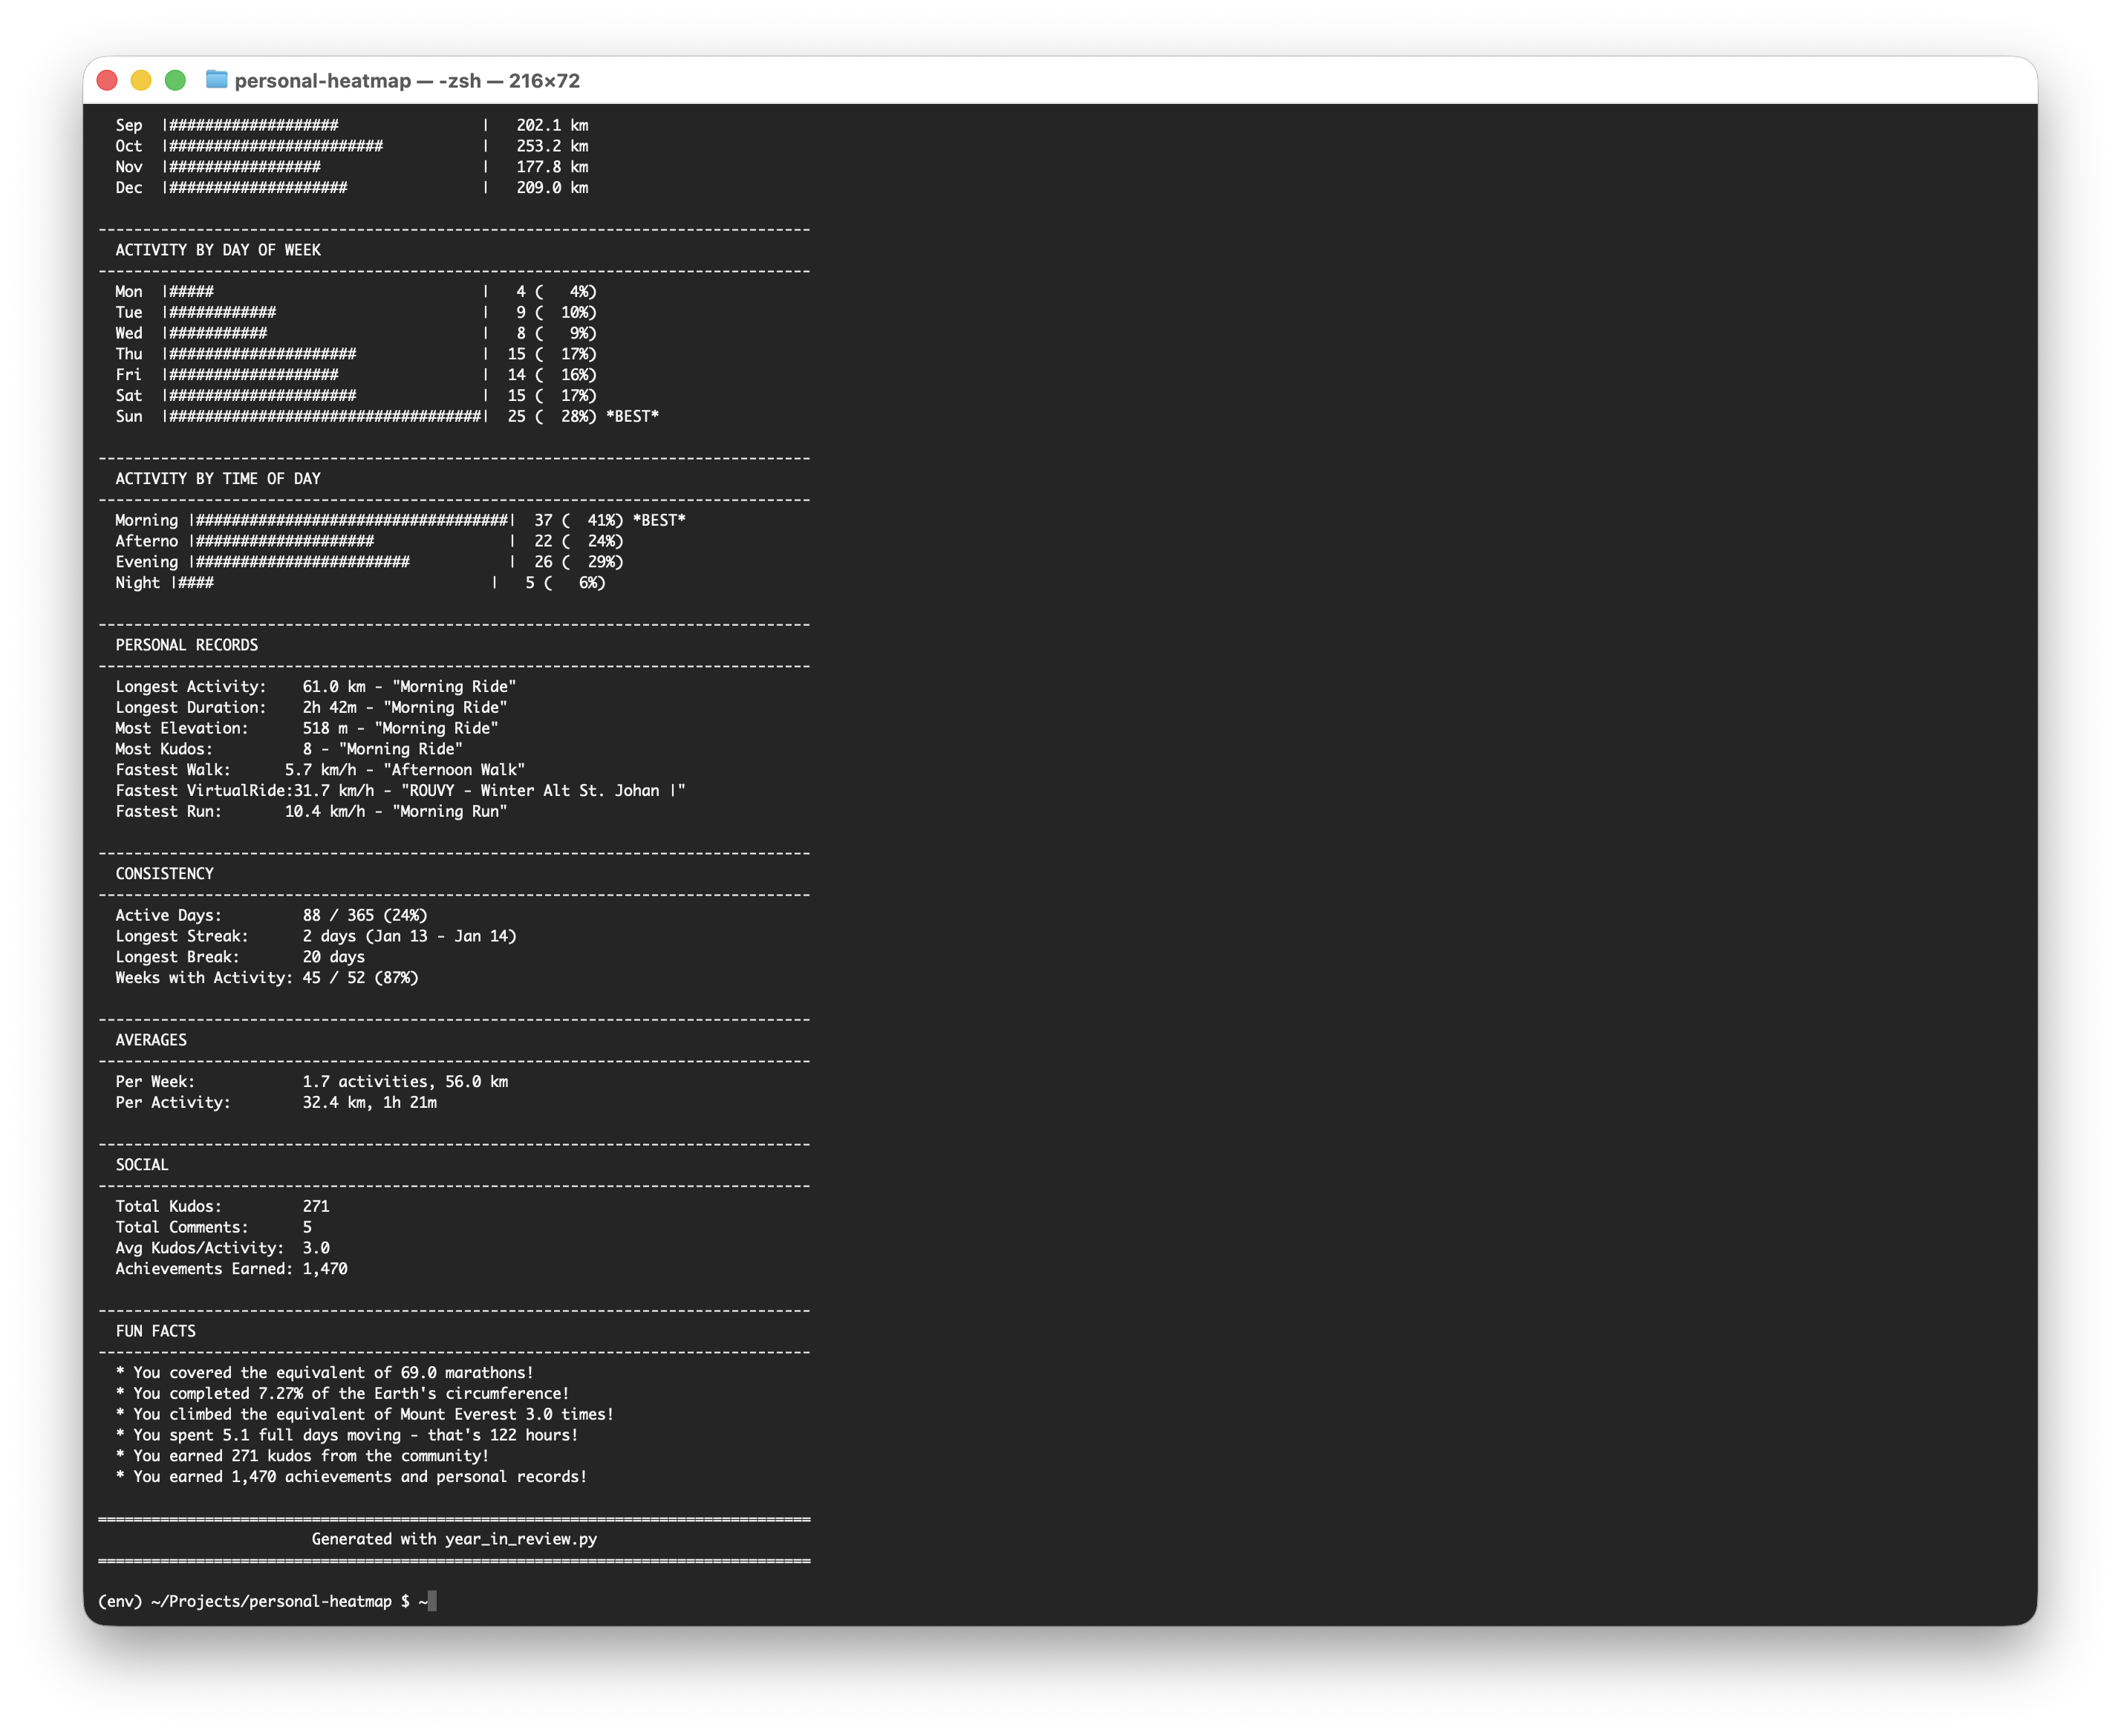Screen dimensions: 2121x1736
Task: Click the ACTIVITY BY DAY OF WEEK heading
Action: tap(218, 250)
